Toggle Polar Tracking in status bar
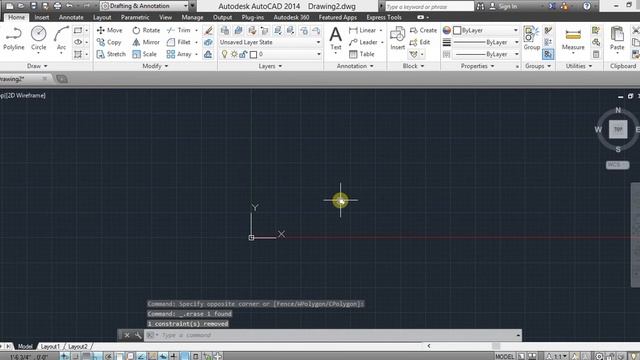This screenshot has height=360, width=640. [108, 356]
